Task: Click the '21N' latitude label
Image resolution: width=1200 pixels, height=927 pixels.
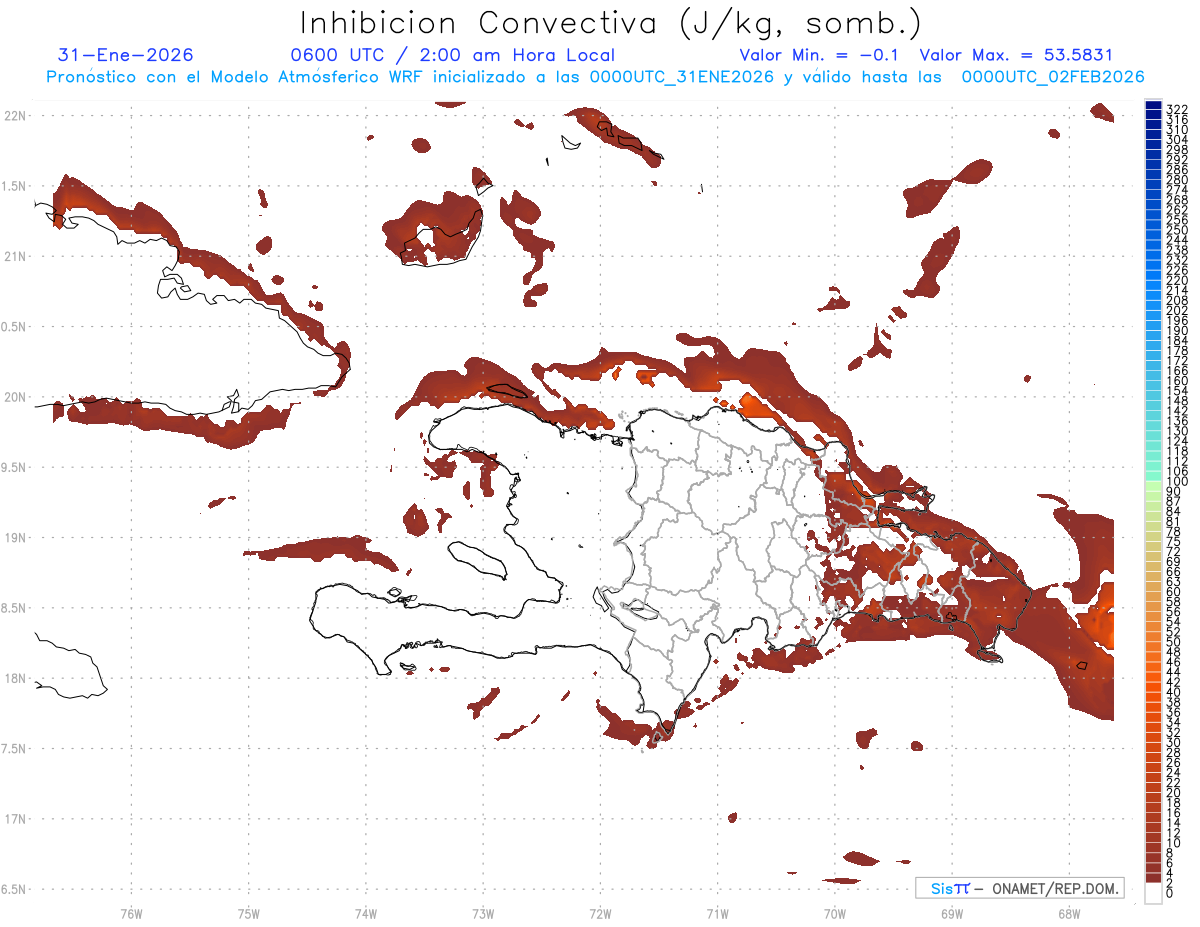Action: [x=14, y=256]
